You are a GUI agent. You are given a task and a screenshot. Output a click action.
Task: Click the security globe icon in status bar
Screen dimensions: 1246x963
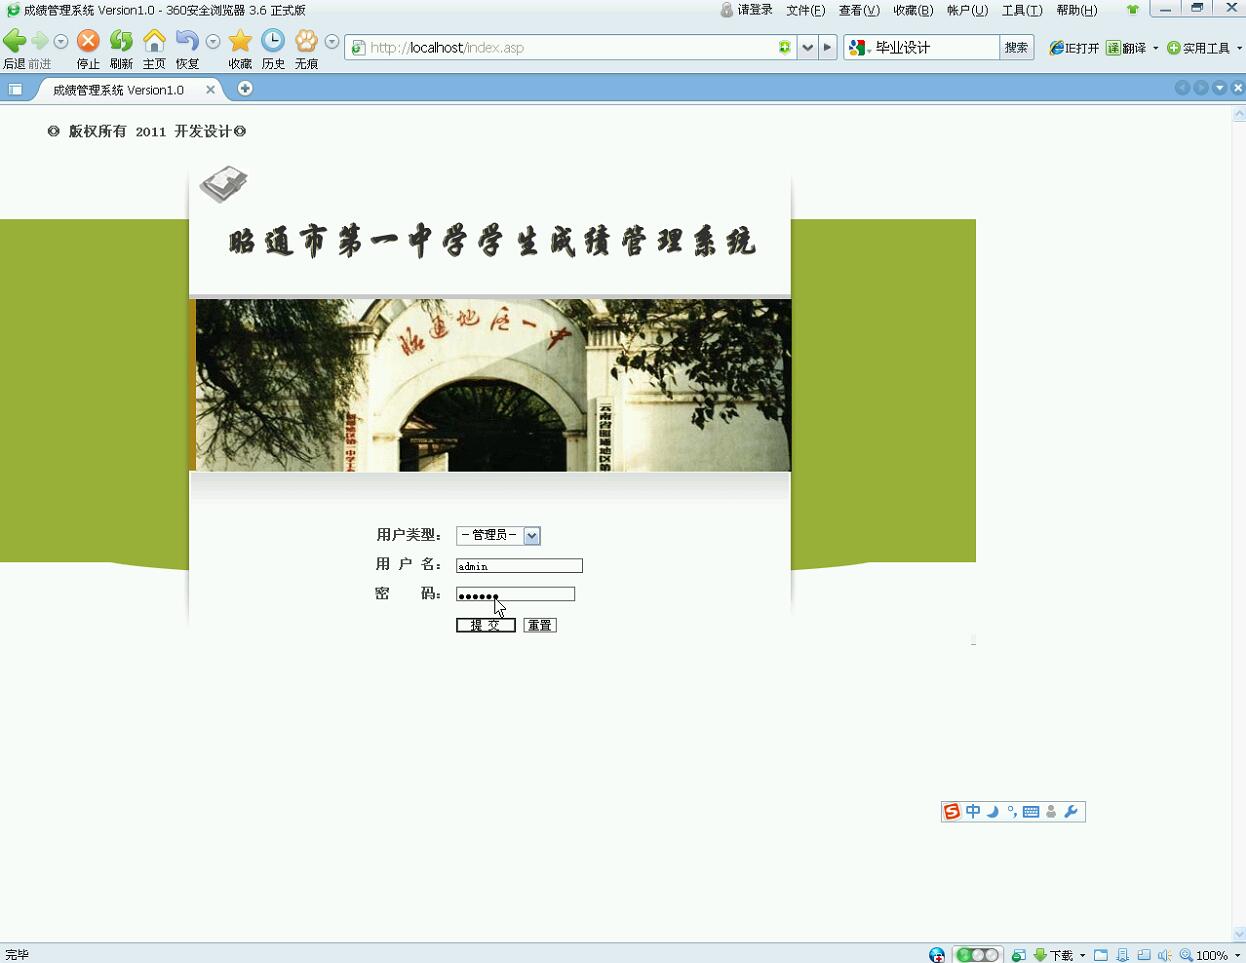pos(937,955)
